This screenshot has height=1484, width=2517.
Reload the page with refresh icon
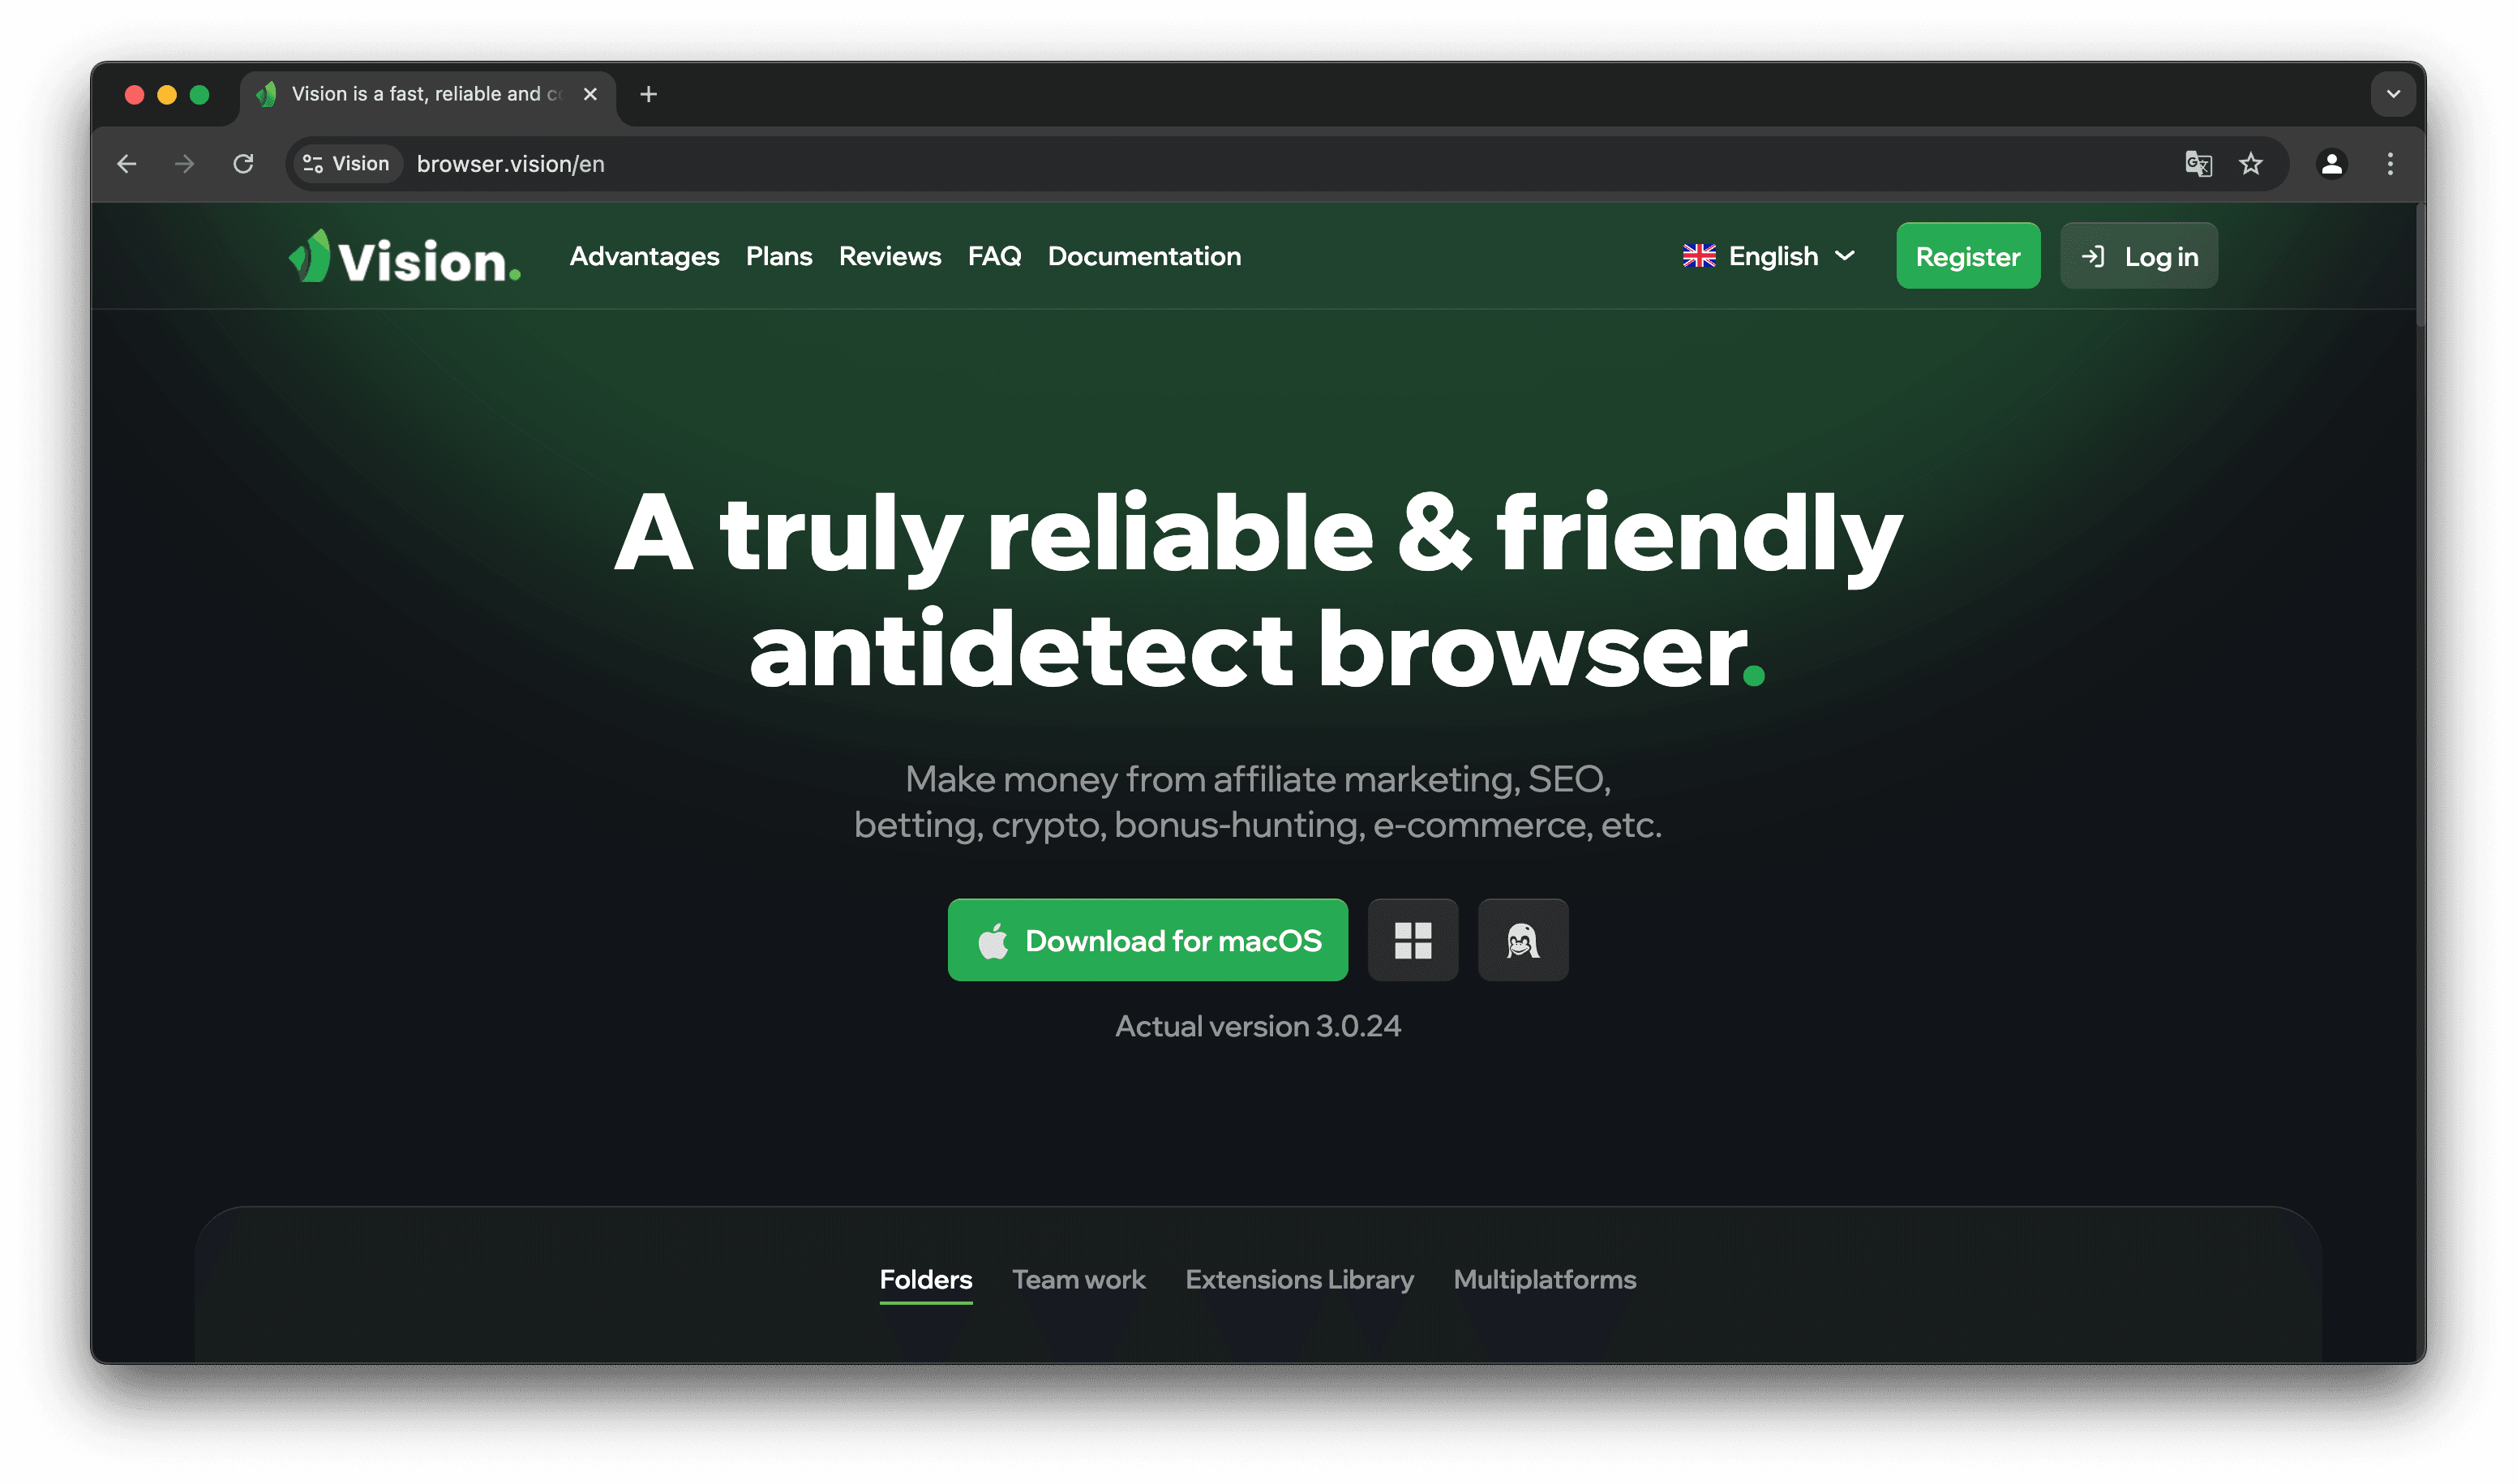[x=243, y=164]
